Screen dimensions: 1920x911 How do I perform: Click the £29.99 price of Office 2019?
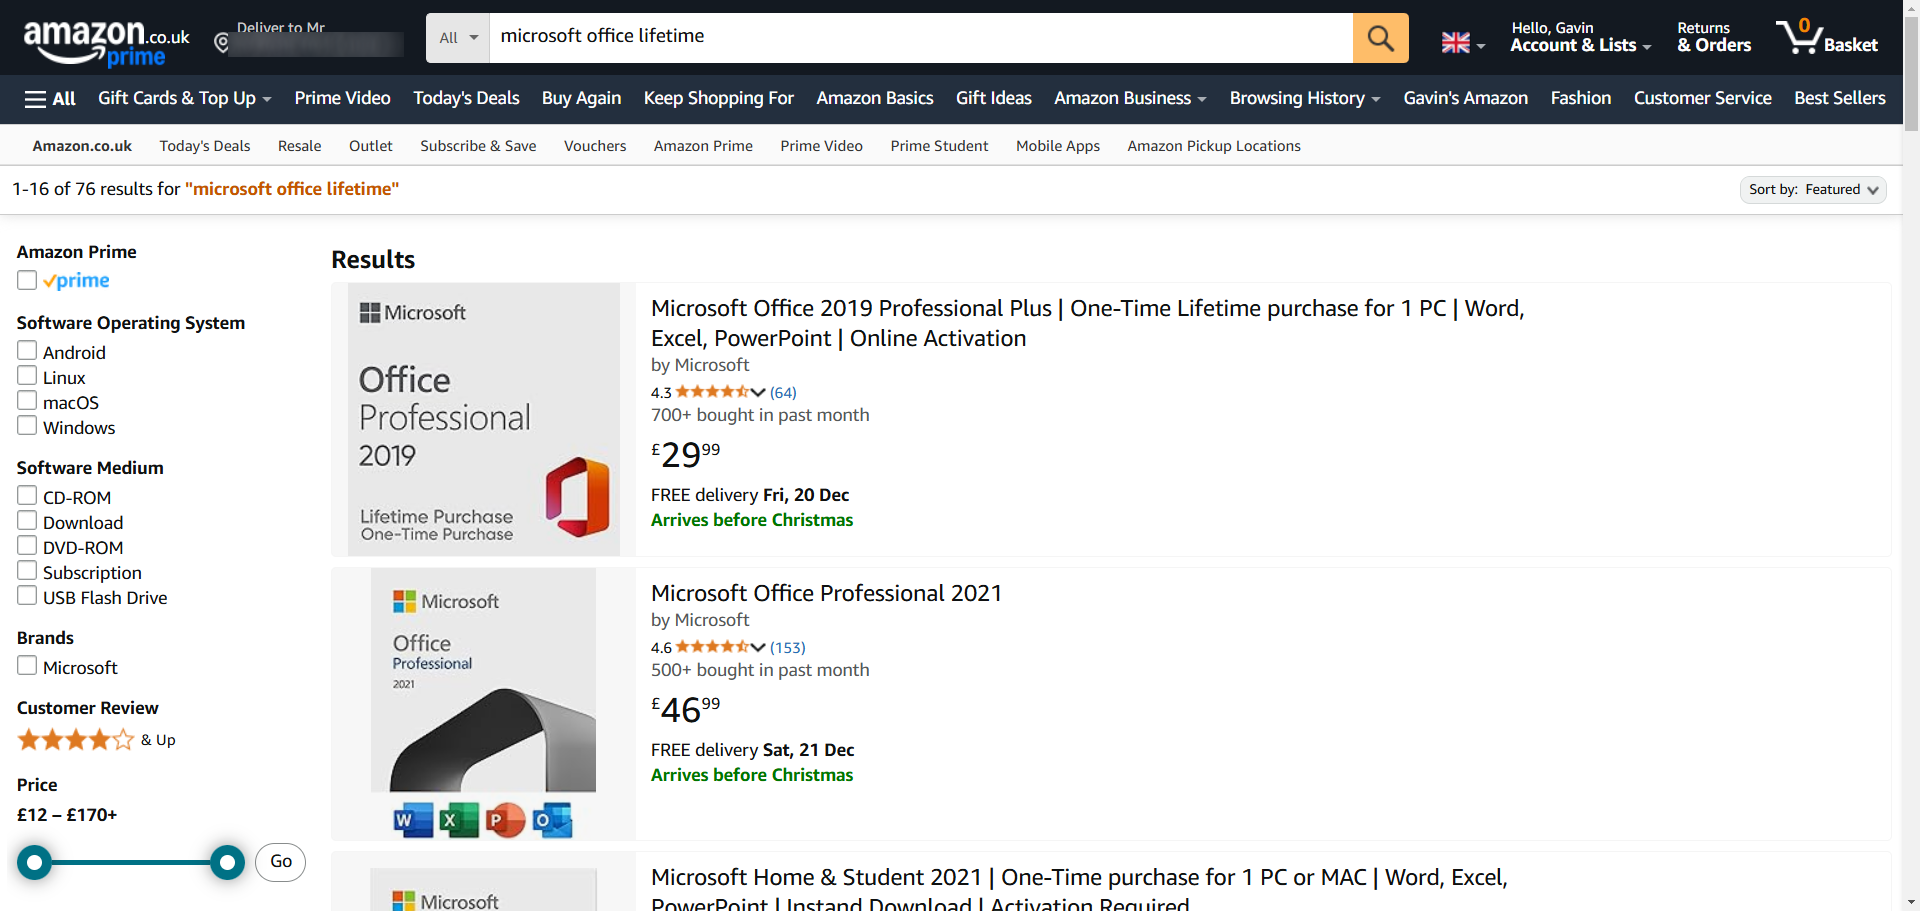pos(686,454)
